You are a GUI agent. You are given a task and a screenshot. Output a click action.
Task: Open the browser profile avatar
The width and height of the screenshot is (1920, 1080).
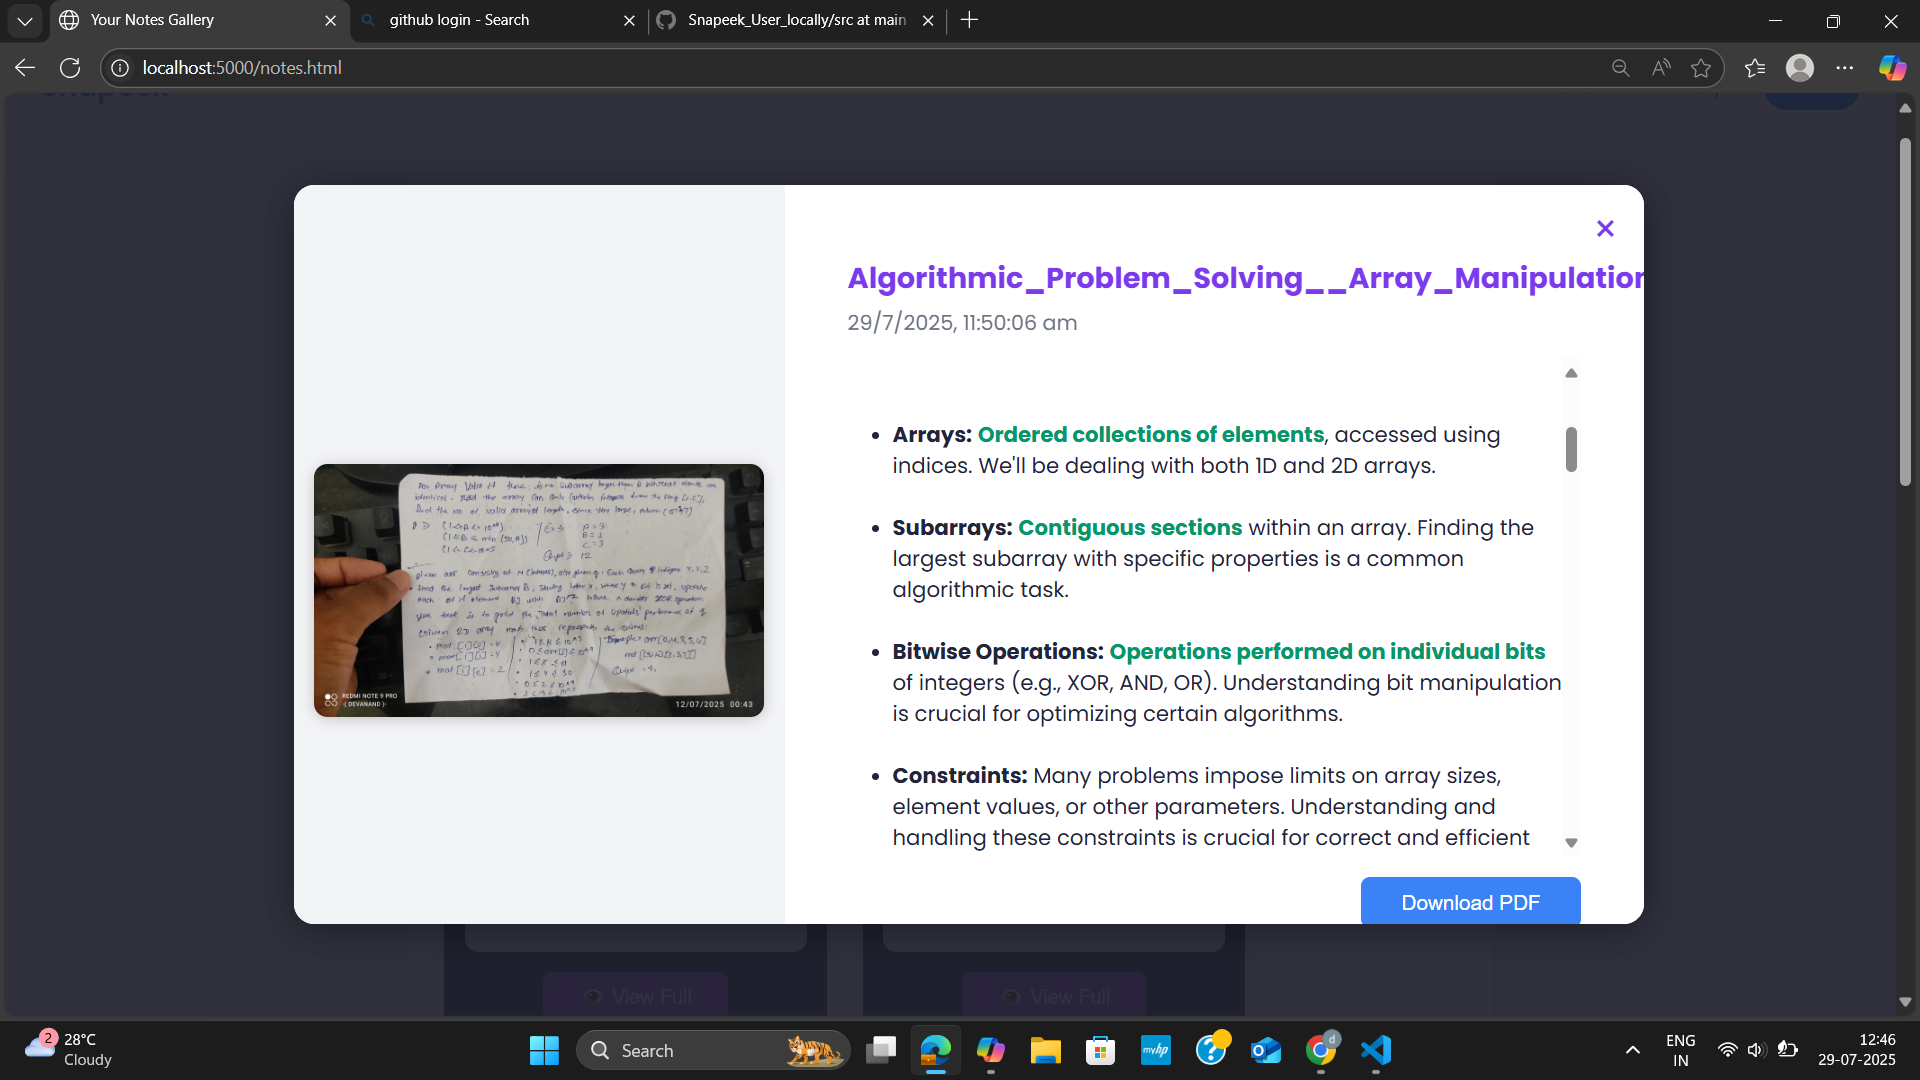pos(1800,67)
